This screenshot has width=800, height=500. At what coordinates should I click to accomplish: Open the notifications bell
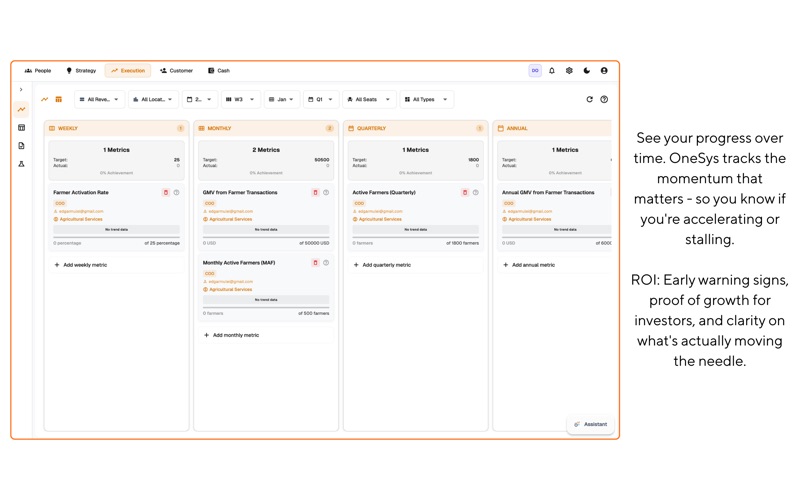click(552, 70)
